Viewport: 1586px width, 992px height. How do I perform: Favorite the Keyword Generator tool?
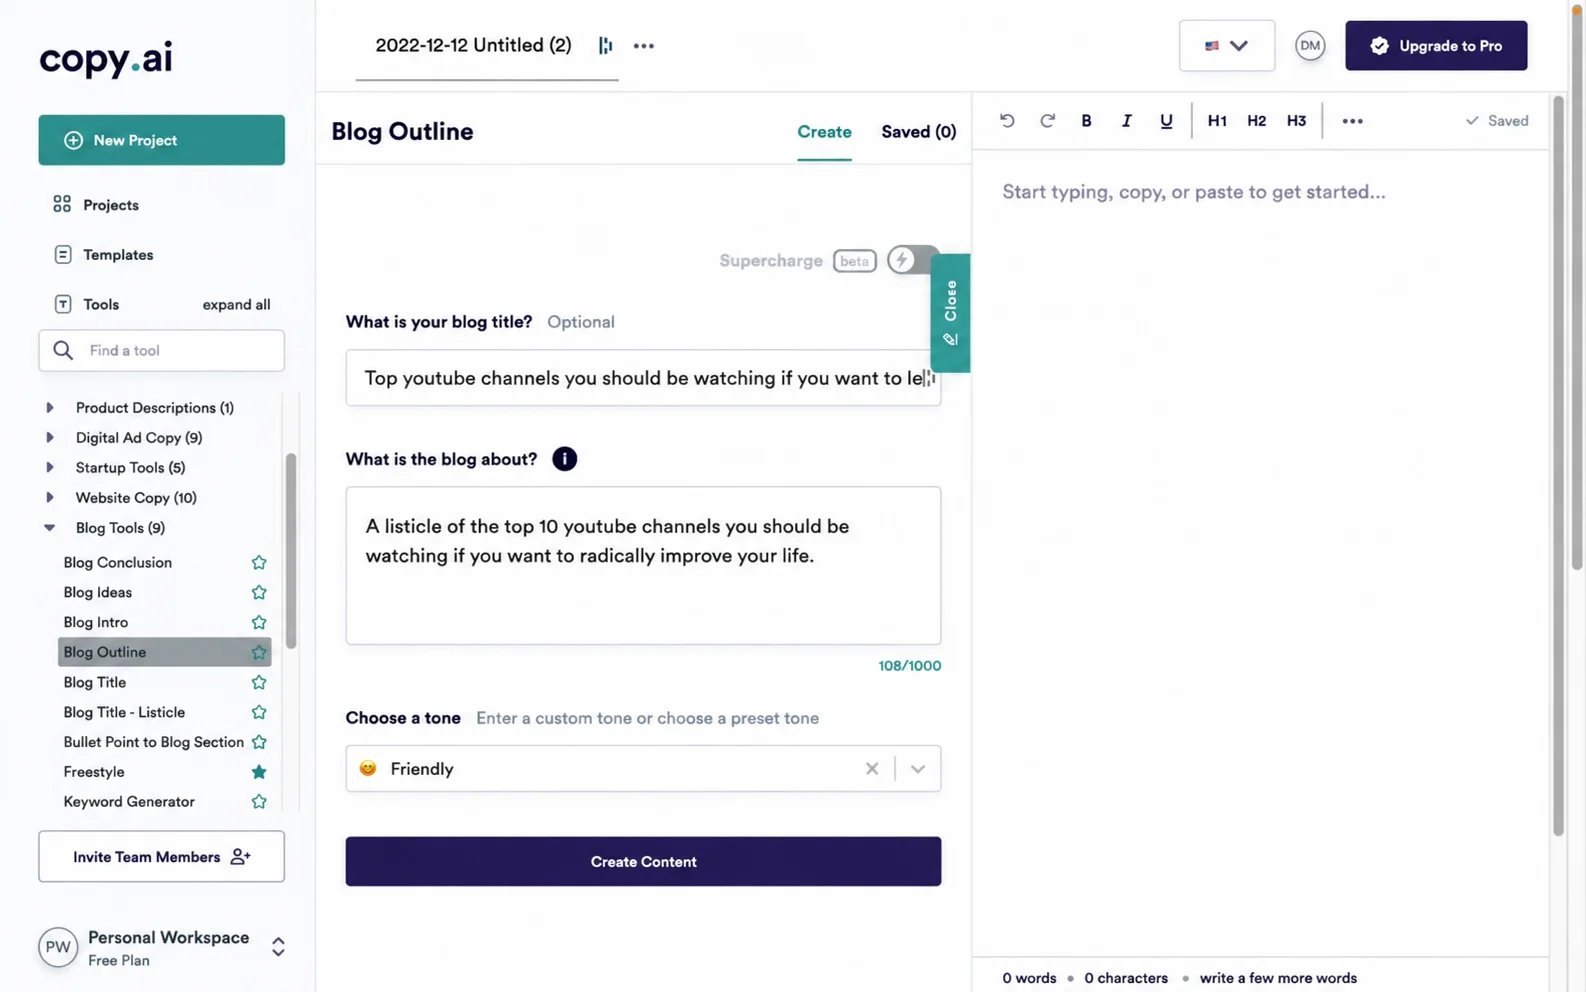pos(259,802)
